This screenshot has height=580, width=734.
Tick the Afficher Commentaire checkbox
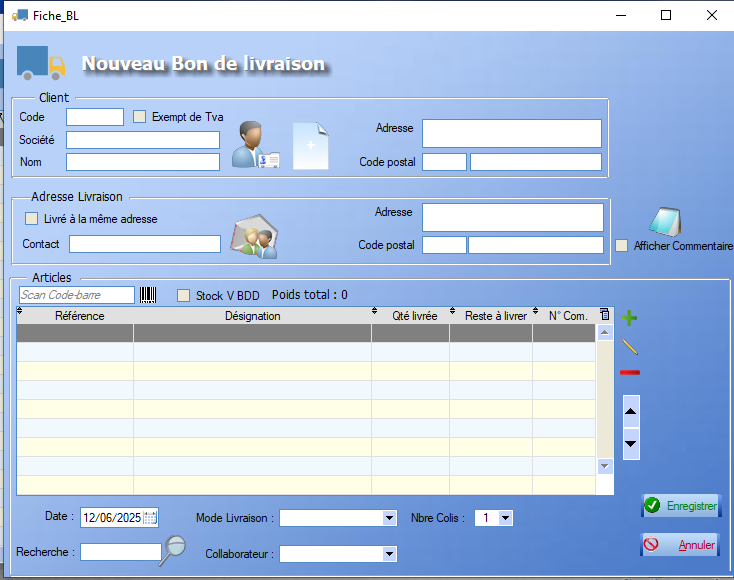coord(622,246)
